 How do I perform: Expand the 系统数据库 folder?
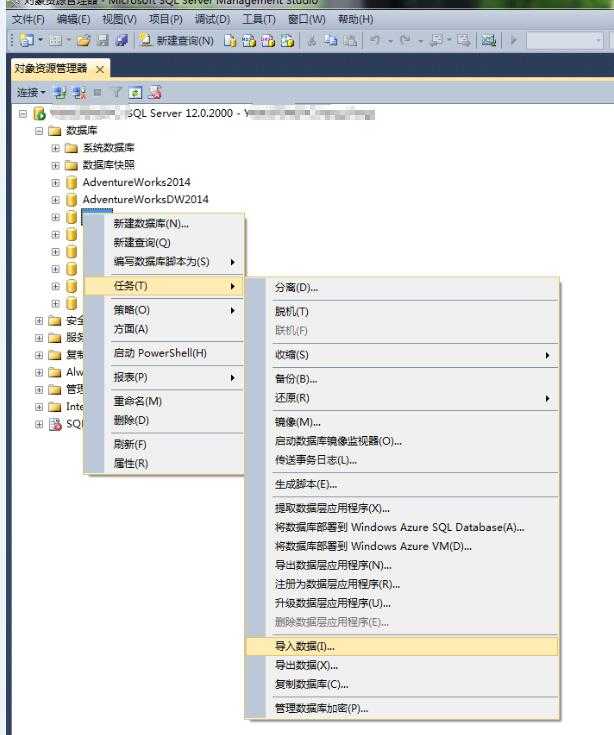pos(55,148)
